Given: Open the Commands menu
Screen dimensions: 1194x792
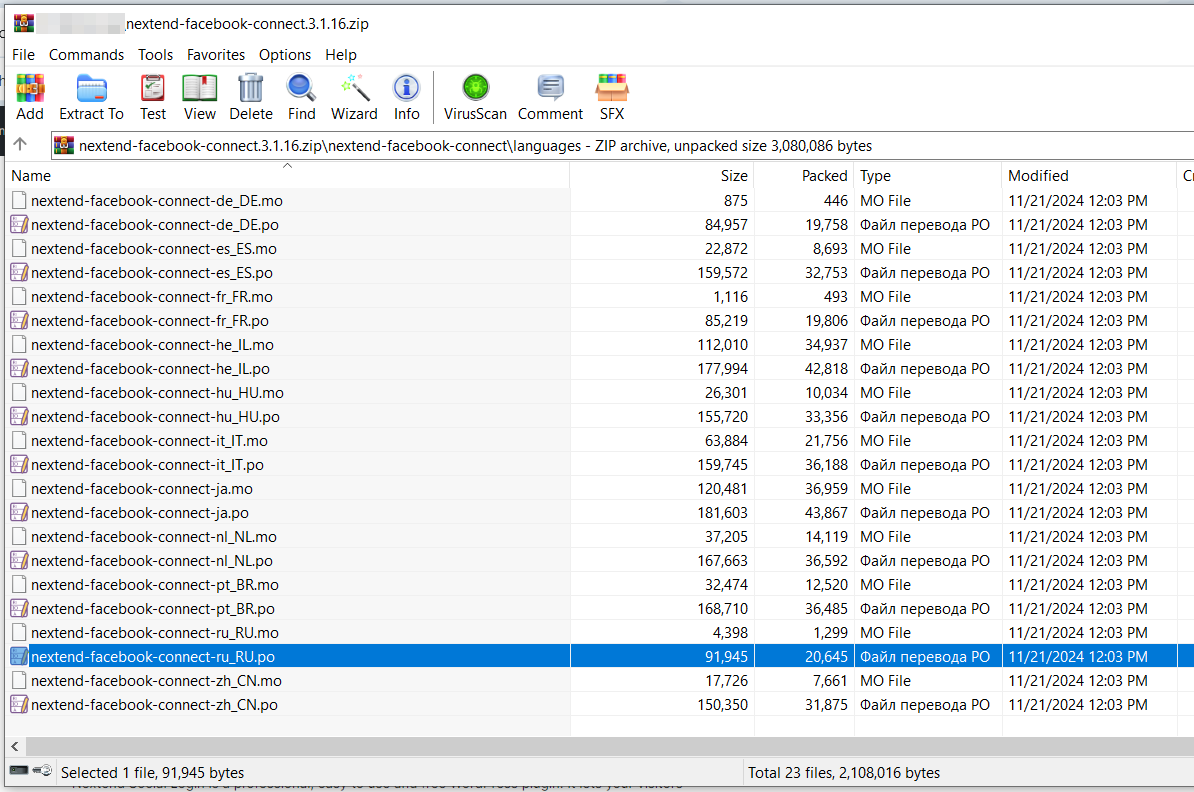Looking at the screenshot, I should (x=86, y=55).
